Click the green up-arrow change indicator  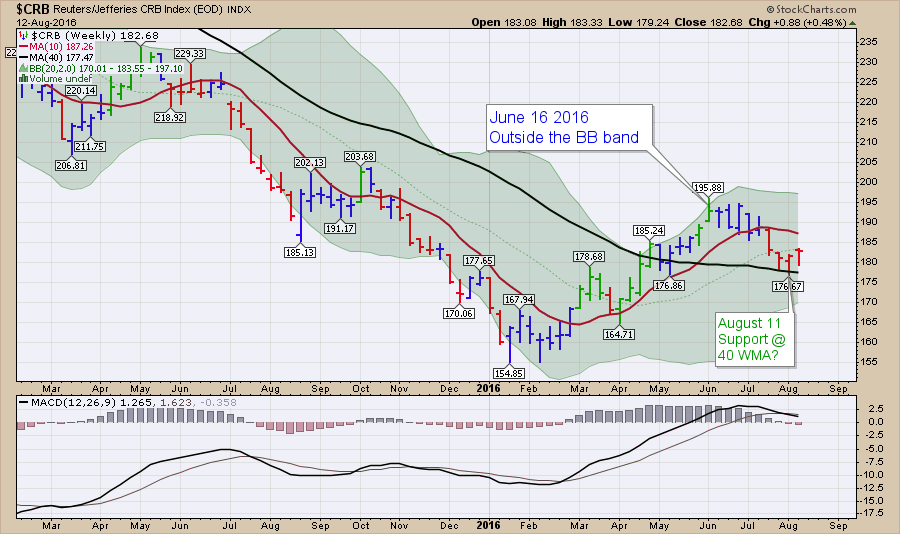click(852, 23)
